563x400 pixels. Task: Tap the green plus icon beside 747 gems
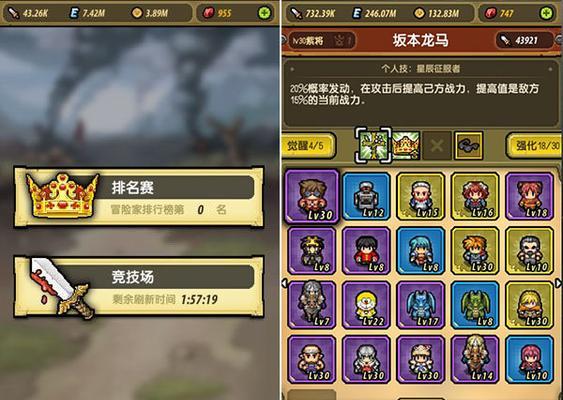[x=546, y=13]
